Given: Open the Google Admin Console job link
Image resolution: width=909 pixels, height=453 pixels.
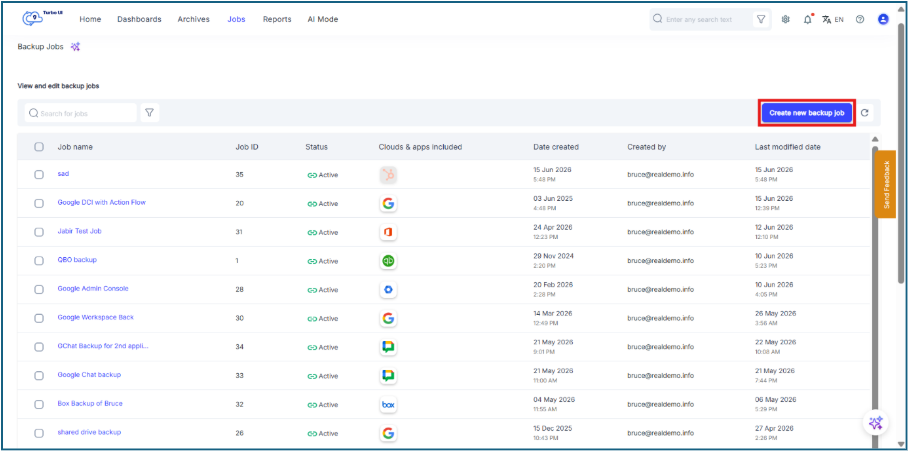Looking at the screenshot, I should [93, 288].
